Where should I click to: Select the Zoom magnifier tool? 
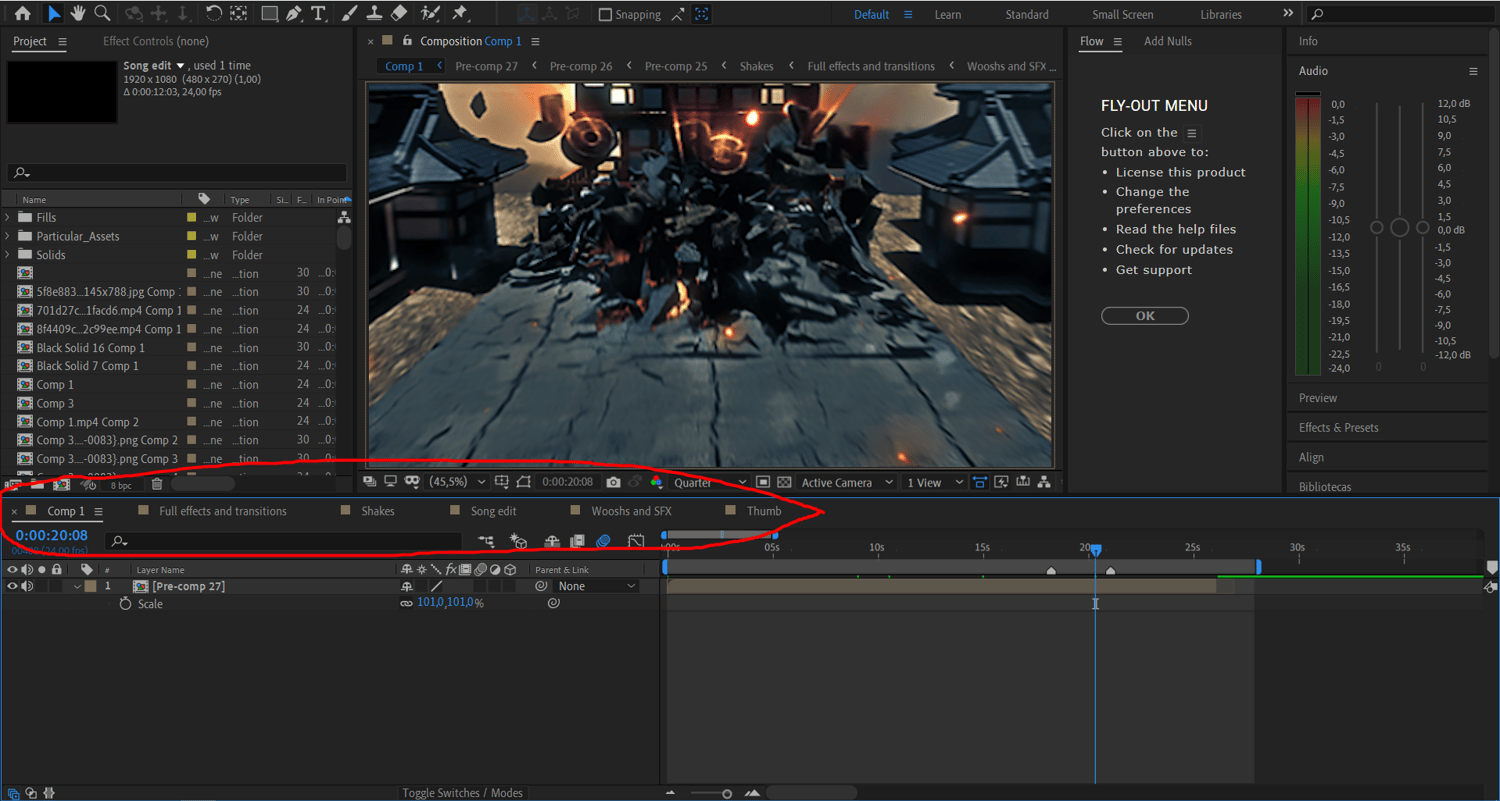102,13
